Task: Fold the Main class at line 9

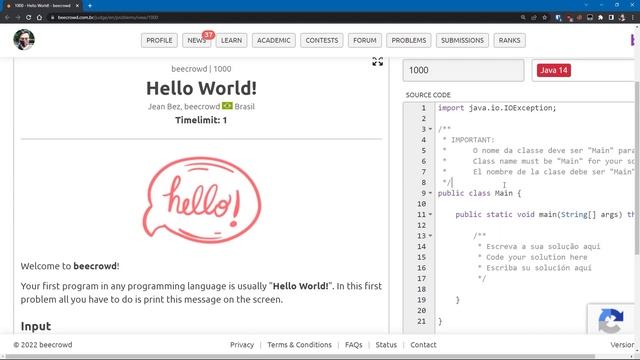Action: pyautogui.click(x=430, y=193)
